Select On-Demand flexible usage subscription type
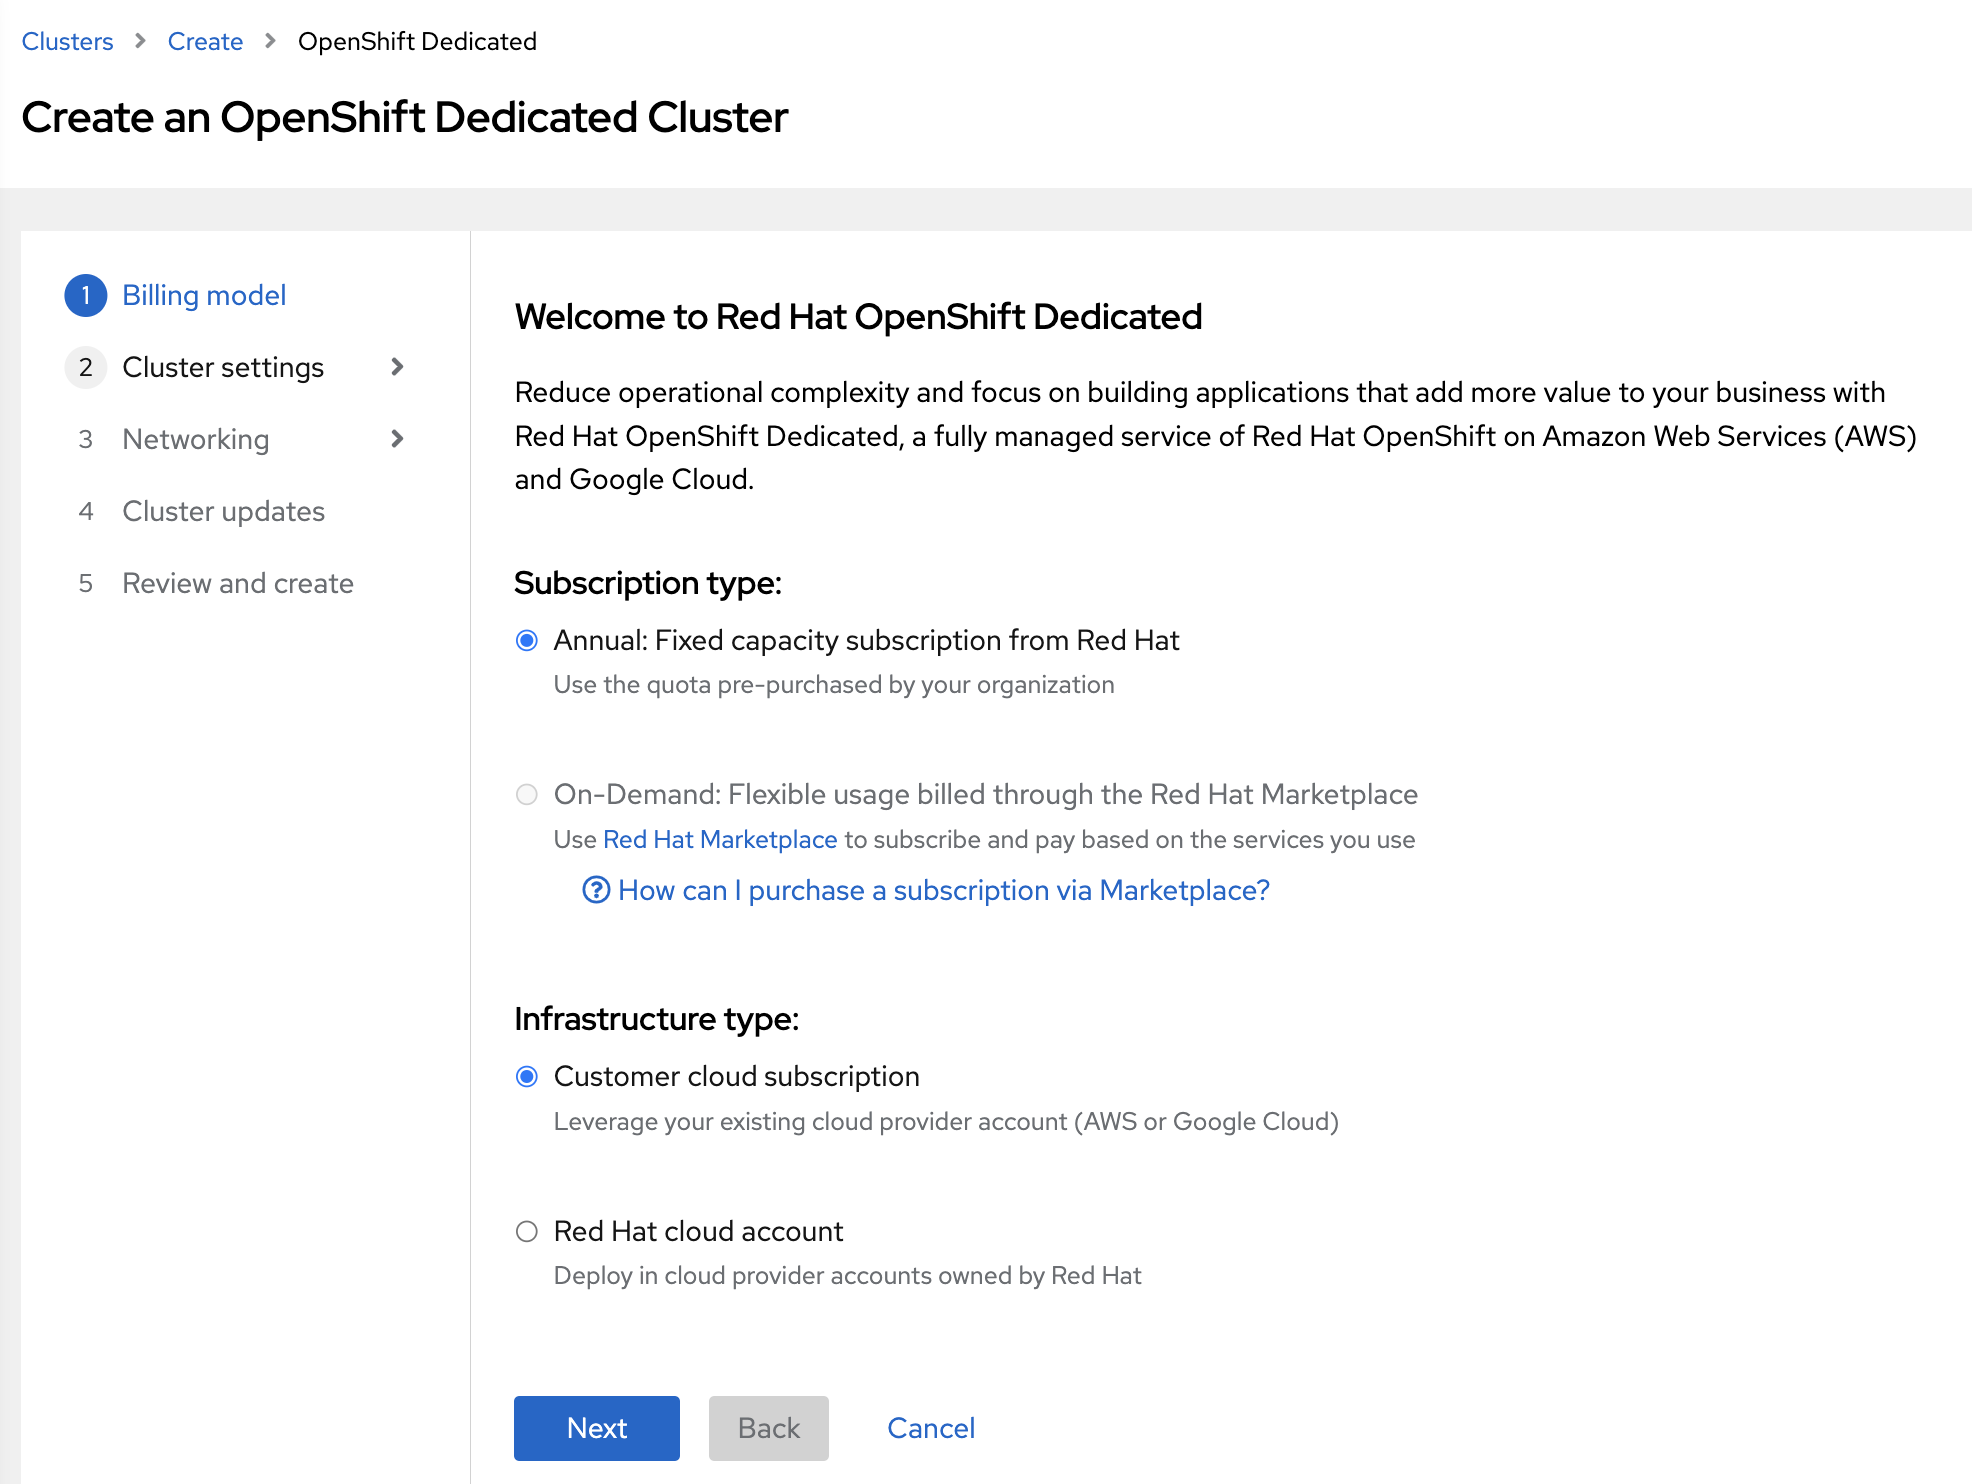 click(x=527, y=795)
